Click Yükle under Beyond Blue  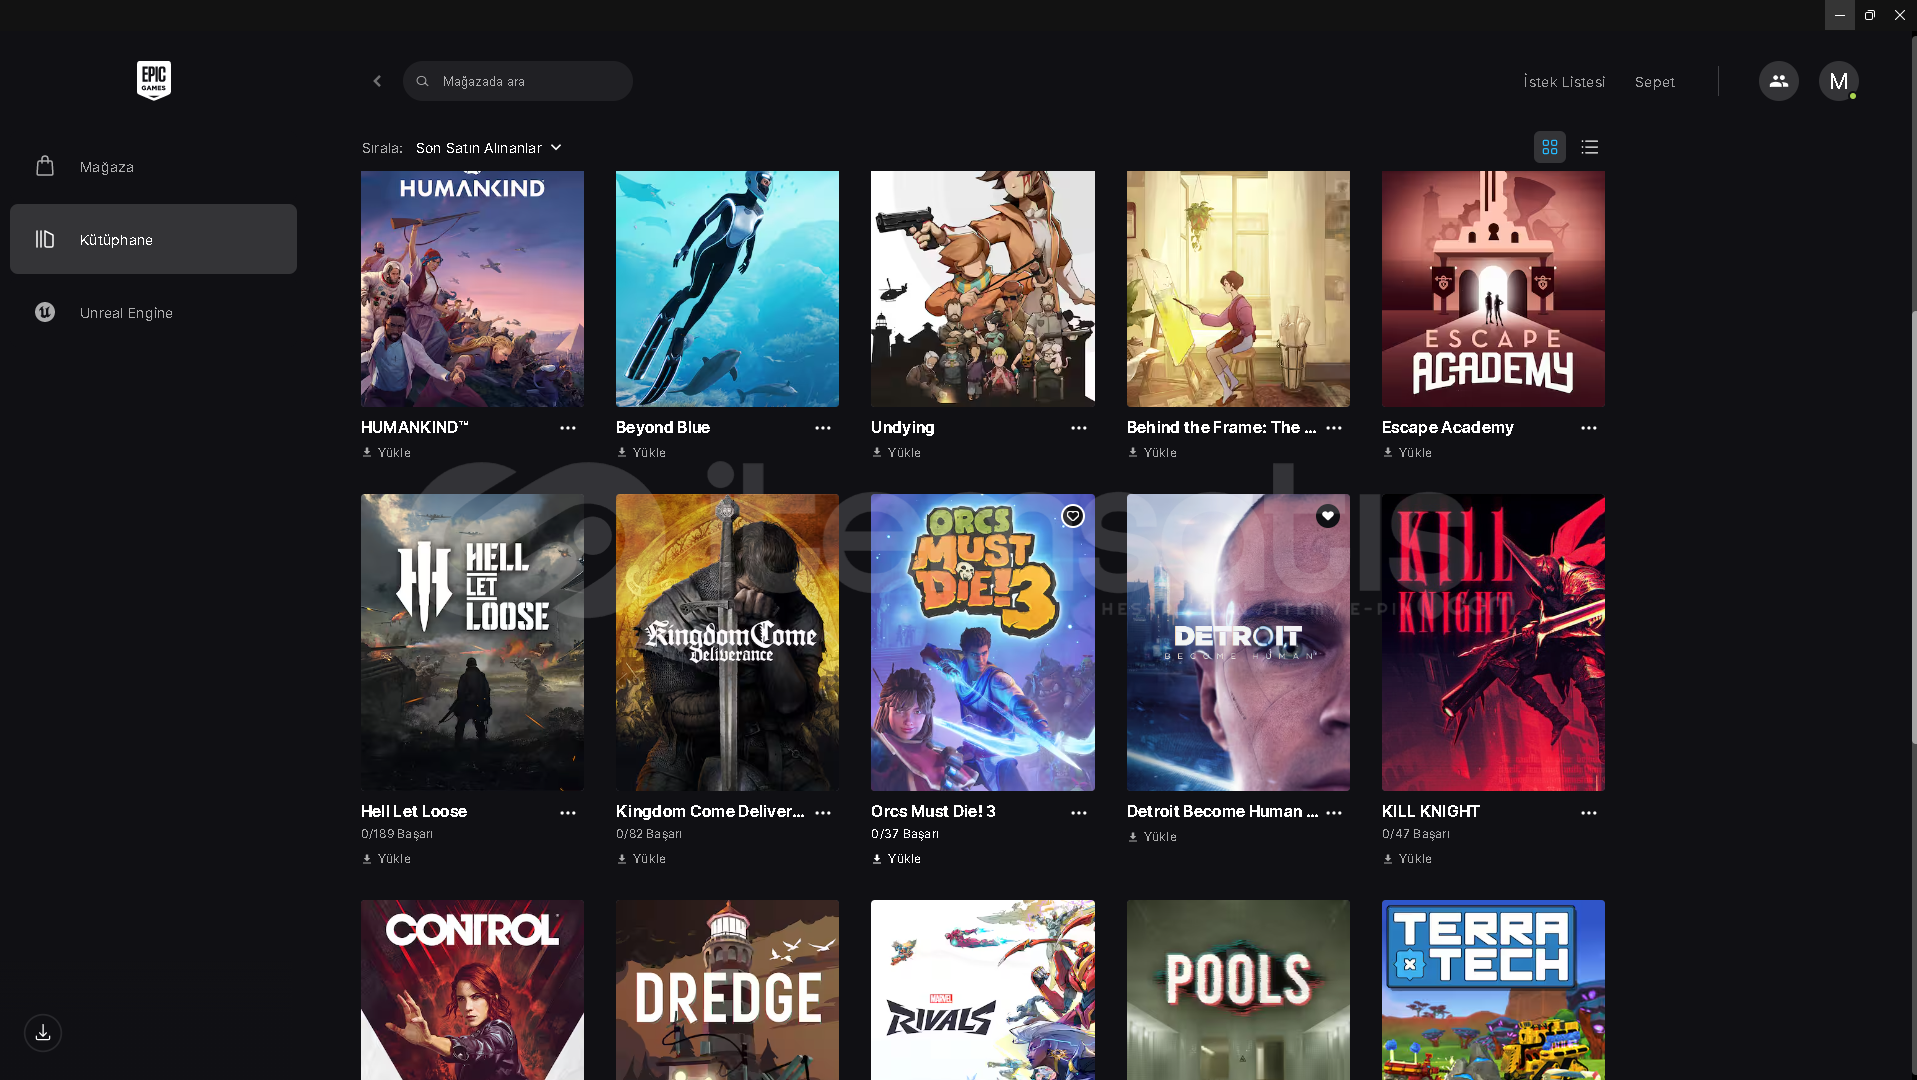click(641, 453)
